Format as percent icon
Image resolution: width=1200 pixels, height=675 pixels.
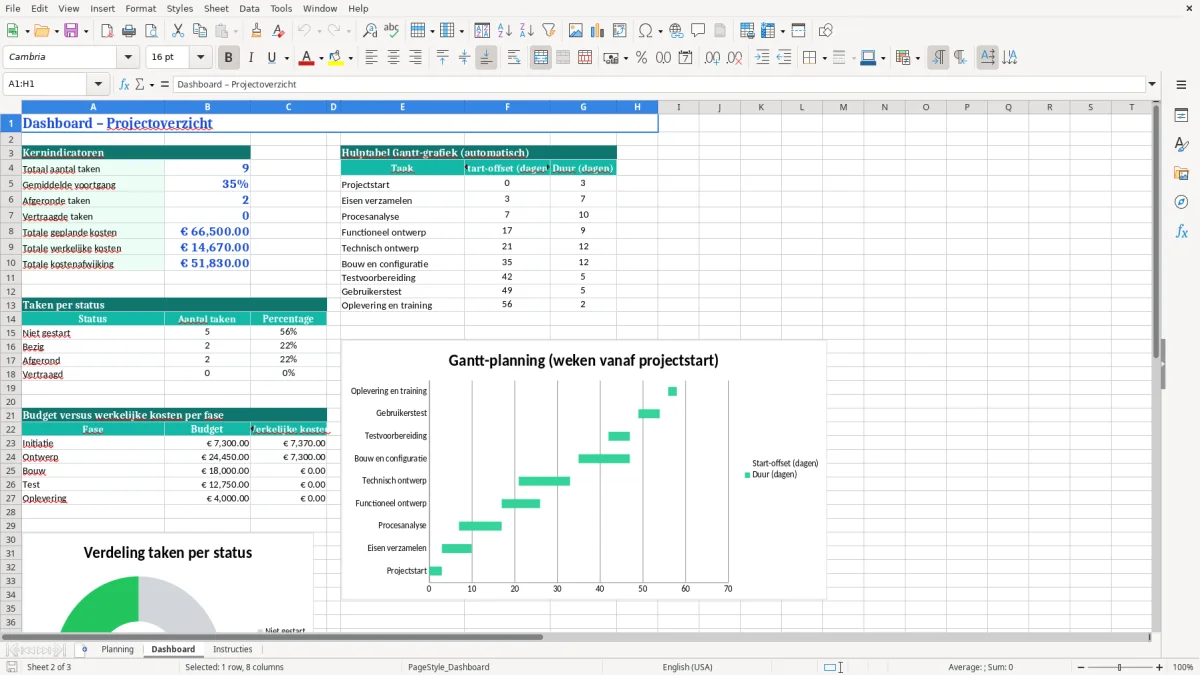pyautogui.click(x=641, y=58)
